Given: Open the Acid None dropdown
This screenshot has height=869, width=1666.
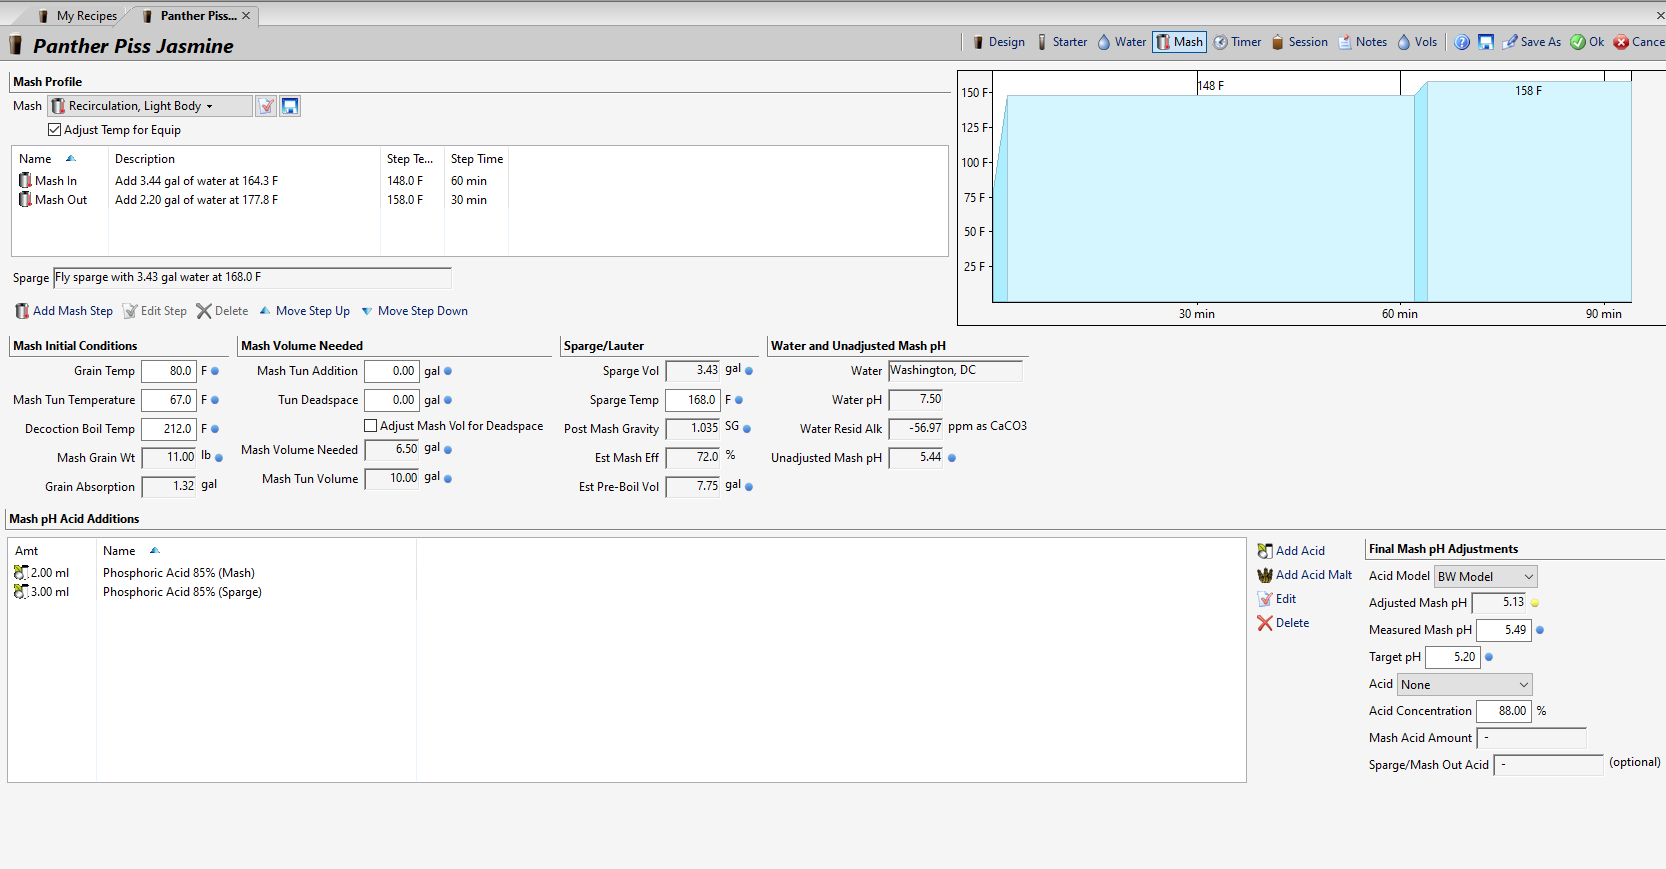Looking at the screenshot, I should [1465, 685].
